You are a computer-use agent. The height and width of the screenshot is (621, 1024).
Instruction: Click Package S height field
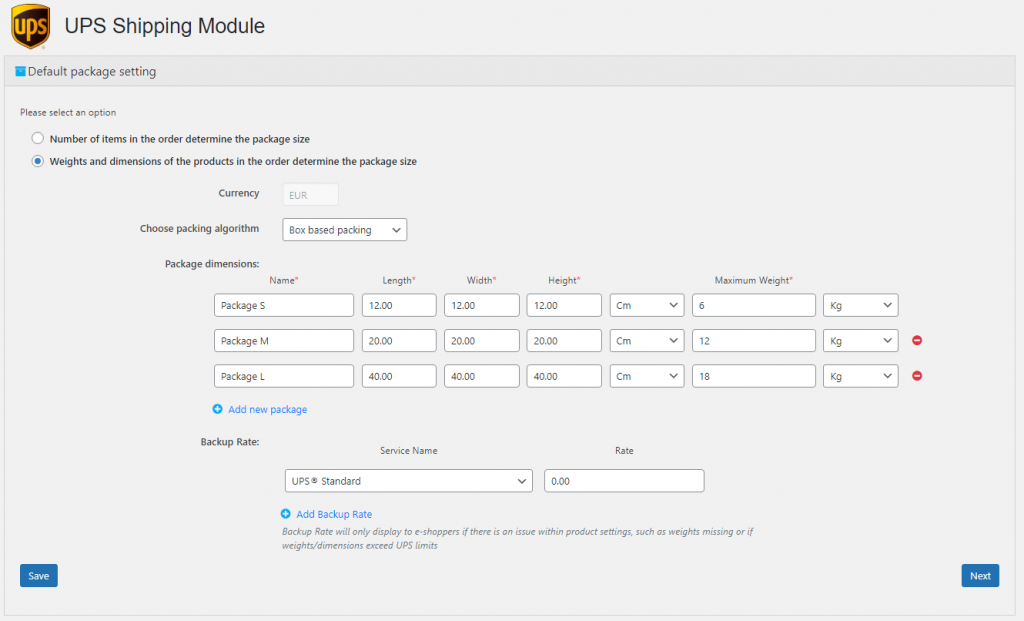coord(564,305)
